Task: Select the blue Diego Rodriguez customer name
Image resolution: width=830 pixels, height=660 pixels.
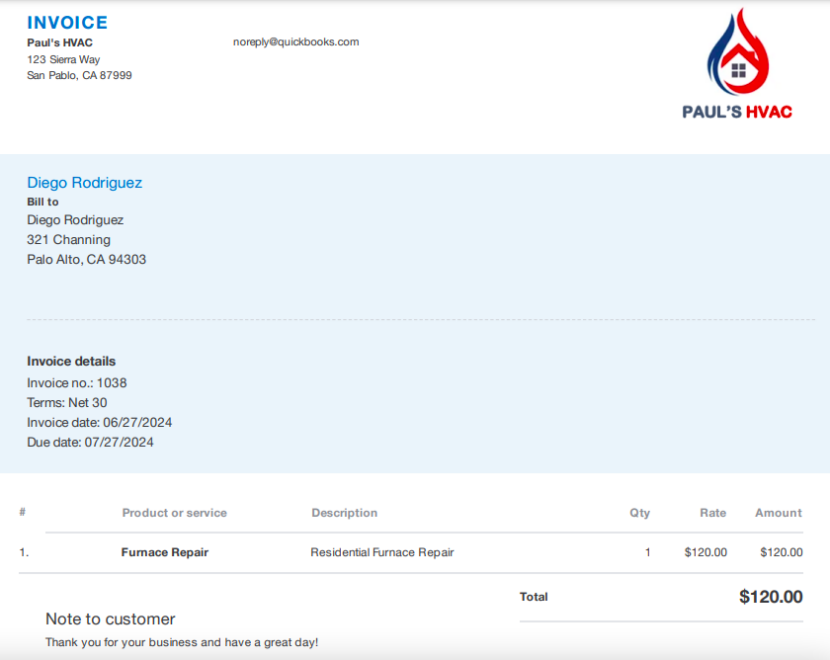Action: pyautogui.click(x=84, y=182)
